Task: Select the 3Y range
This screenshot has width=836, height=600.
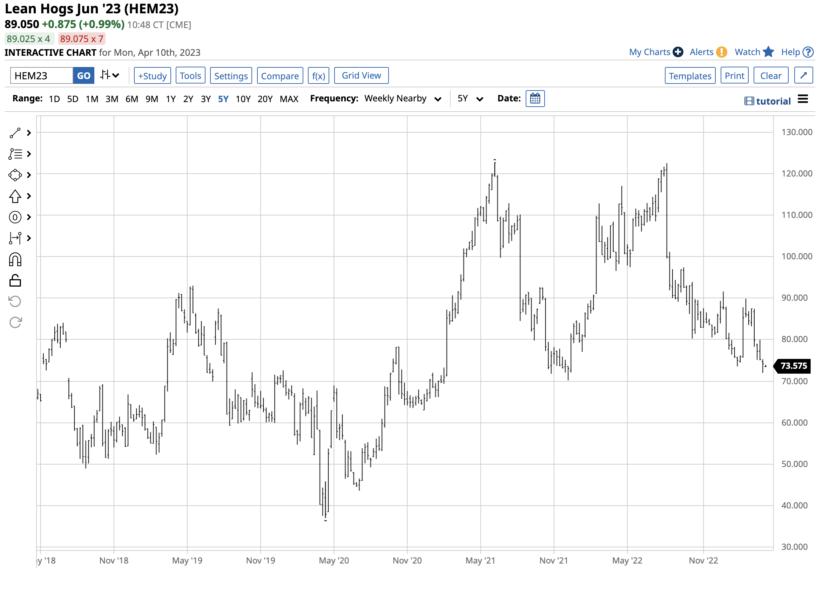Action: pos(206,99)
